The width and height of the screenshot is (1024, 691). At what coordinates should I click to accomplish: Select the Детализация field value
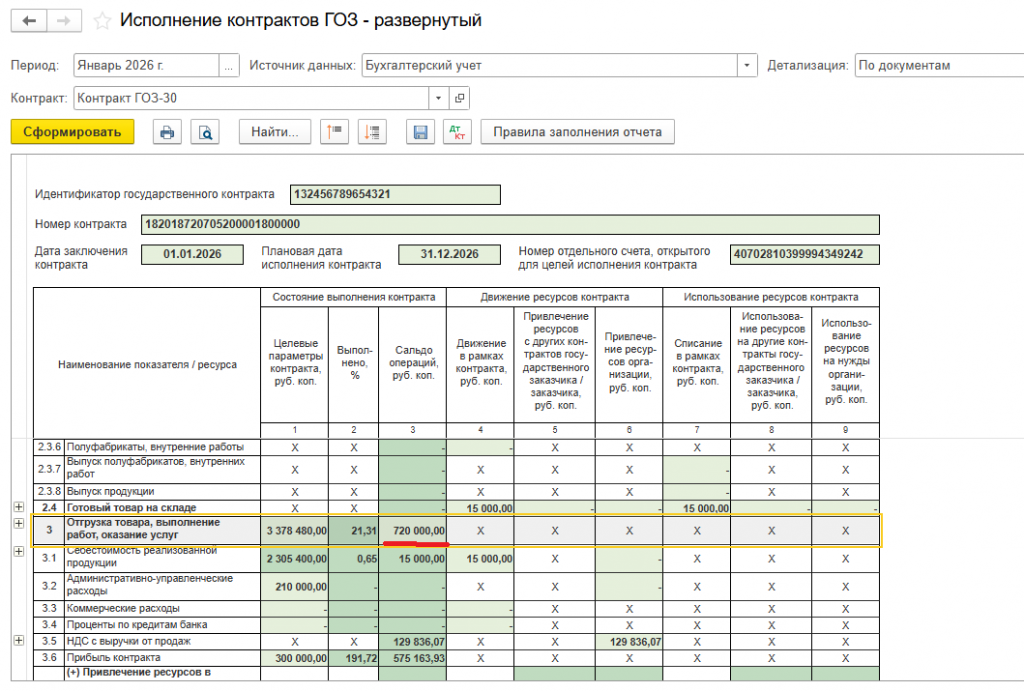click(939, 65)
